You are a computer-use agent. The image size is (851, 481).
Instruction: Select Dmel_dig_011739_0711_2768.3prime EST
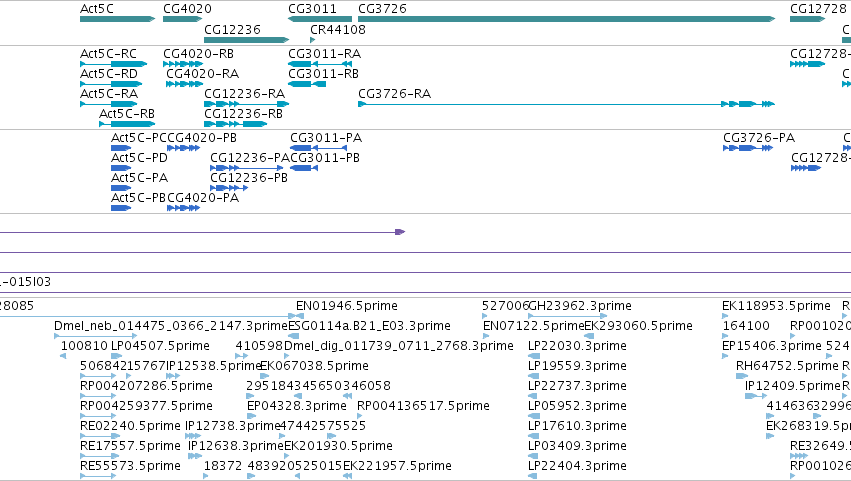399,346
